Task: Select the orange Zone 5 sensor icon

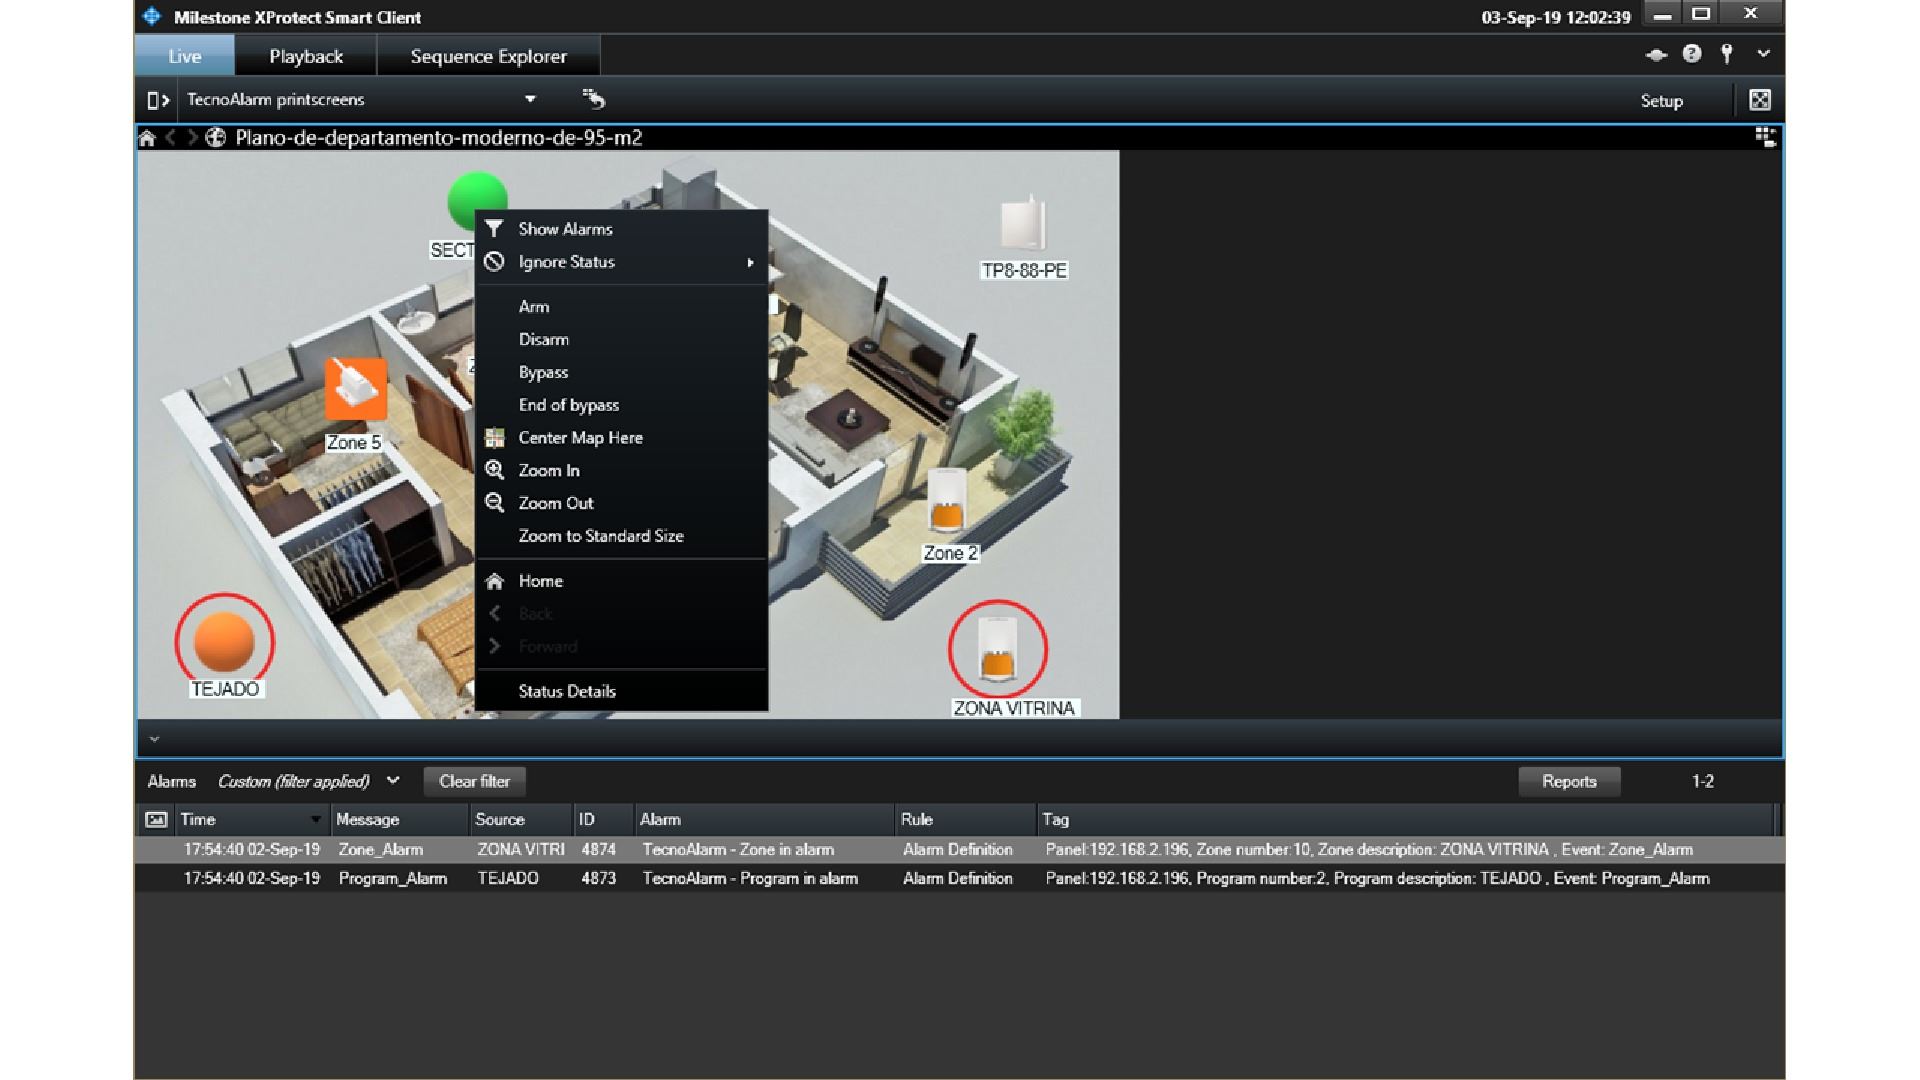Action: point(356,389)
